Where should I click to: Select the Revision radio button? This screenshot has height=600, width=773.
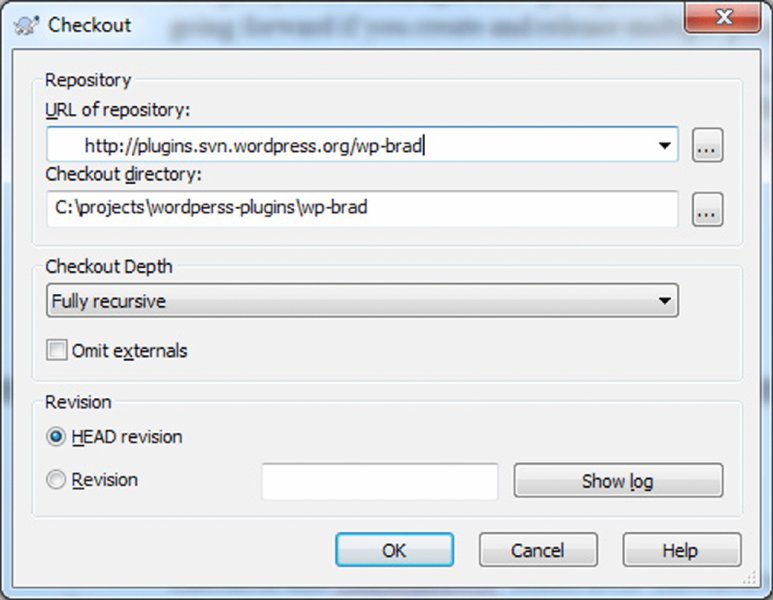56,479
